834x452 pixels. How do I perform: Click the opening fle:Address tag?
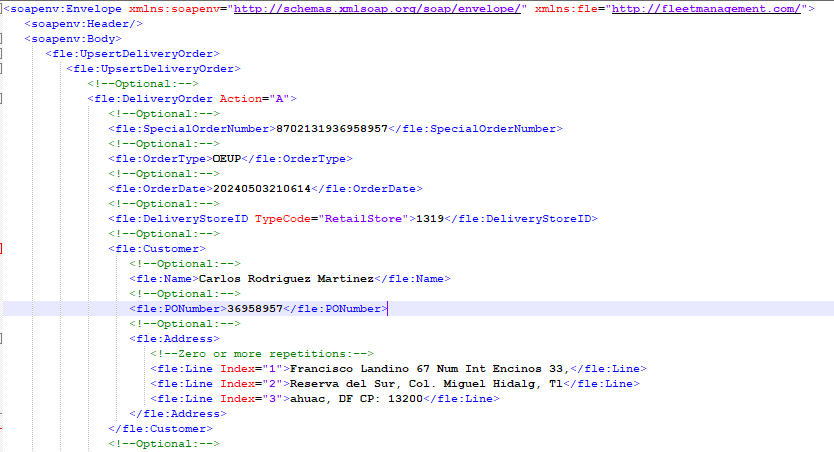(174, 339)
